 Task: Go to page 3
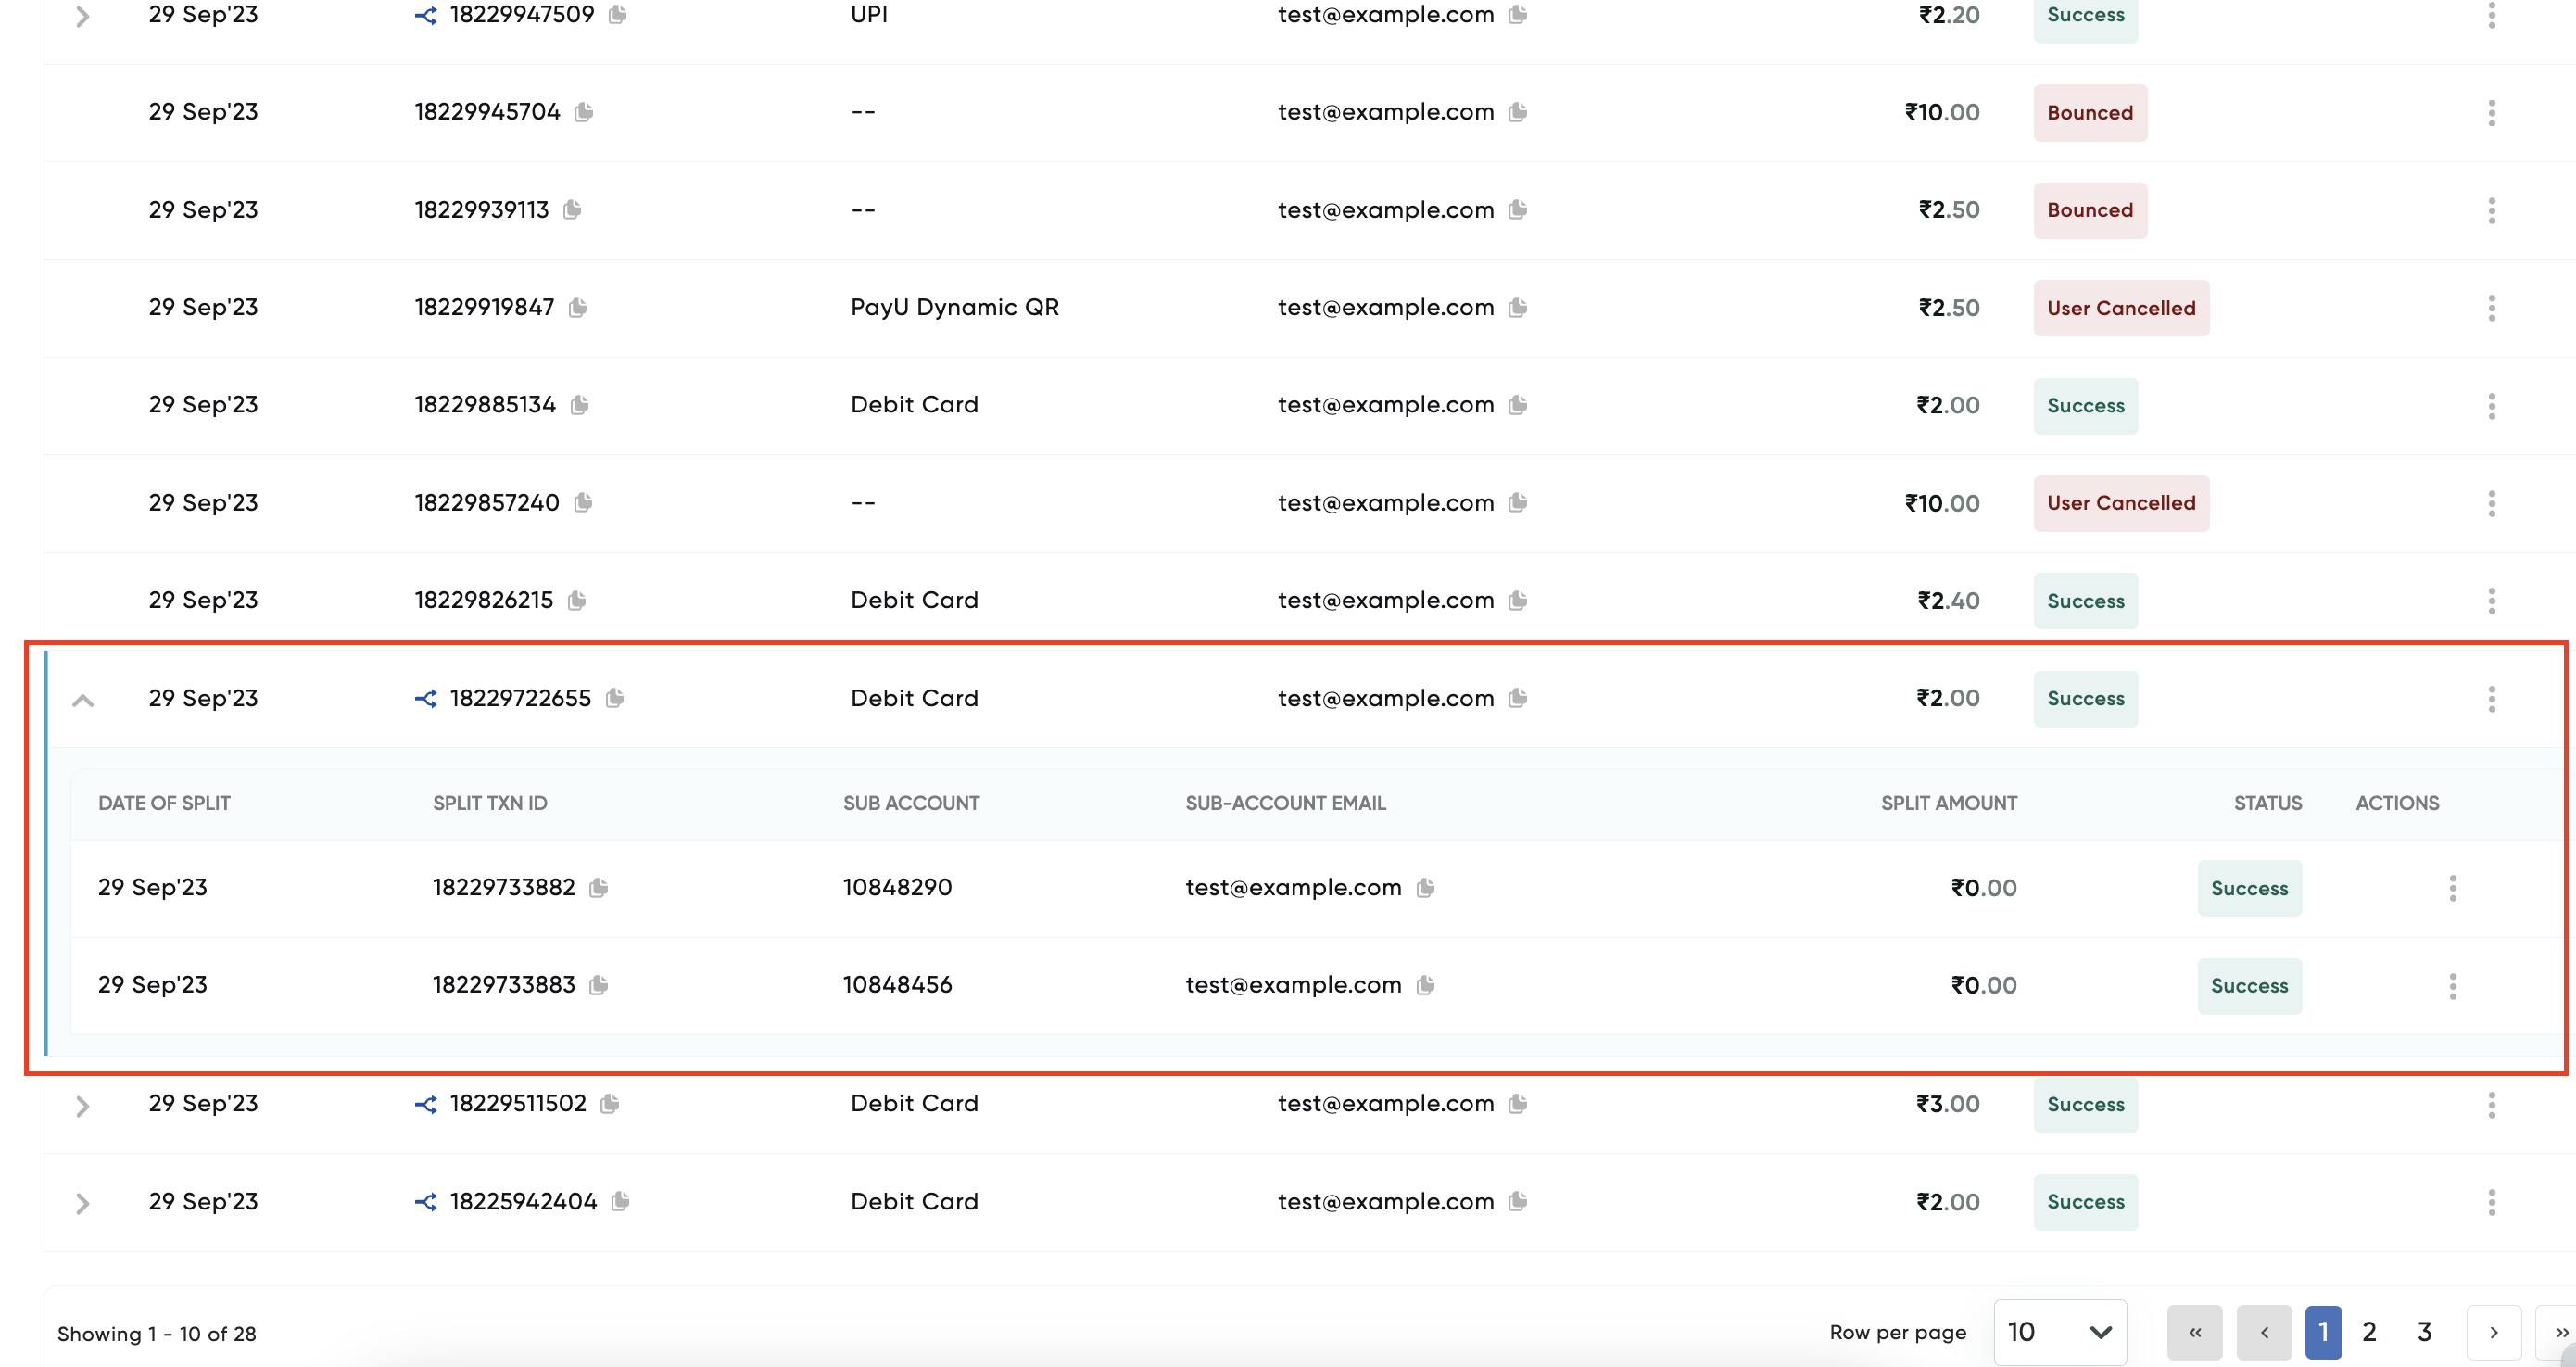2424,1332
